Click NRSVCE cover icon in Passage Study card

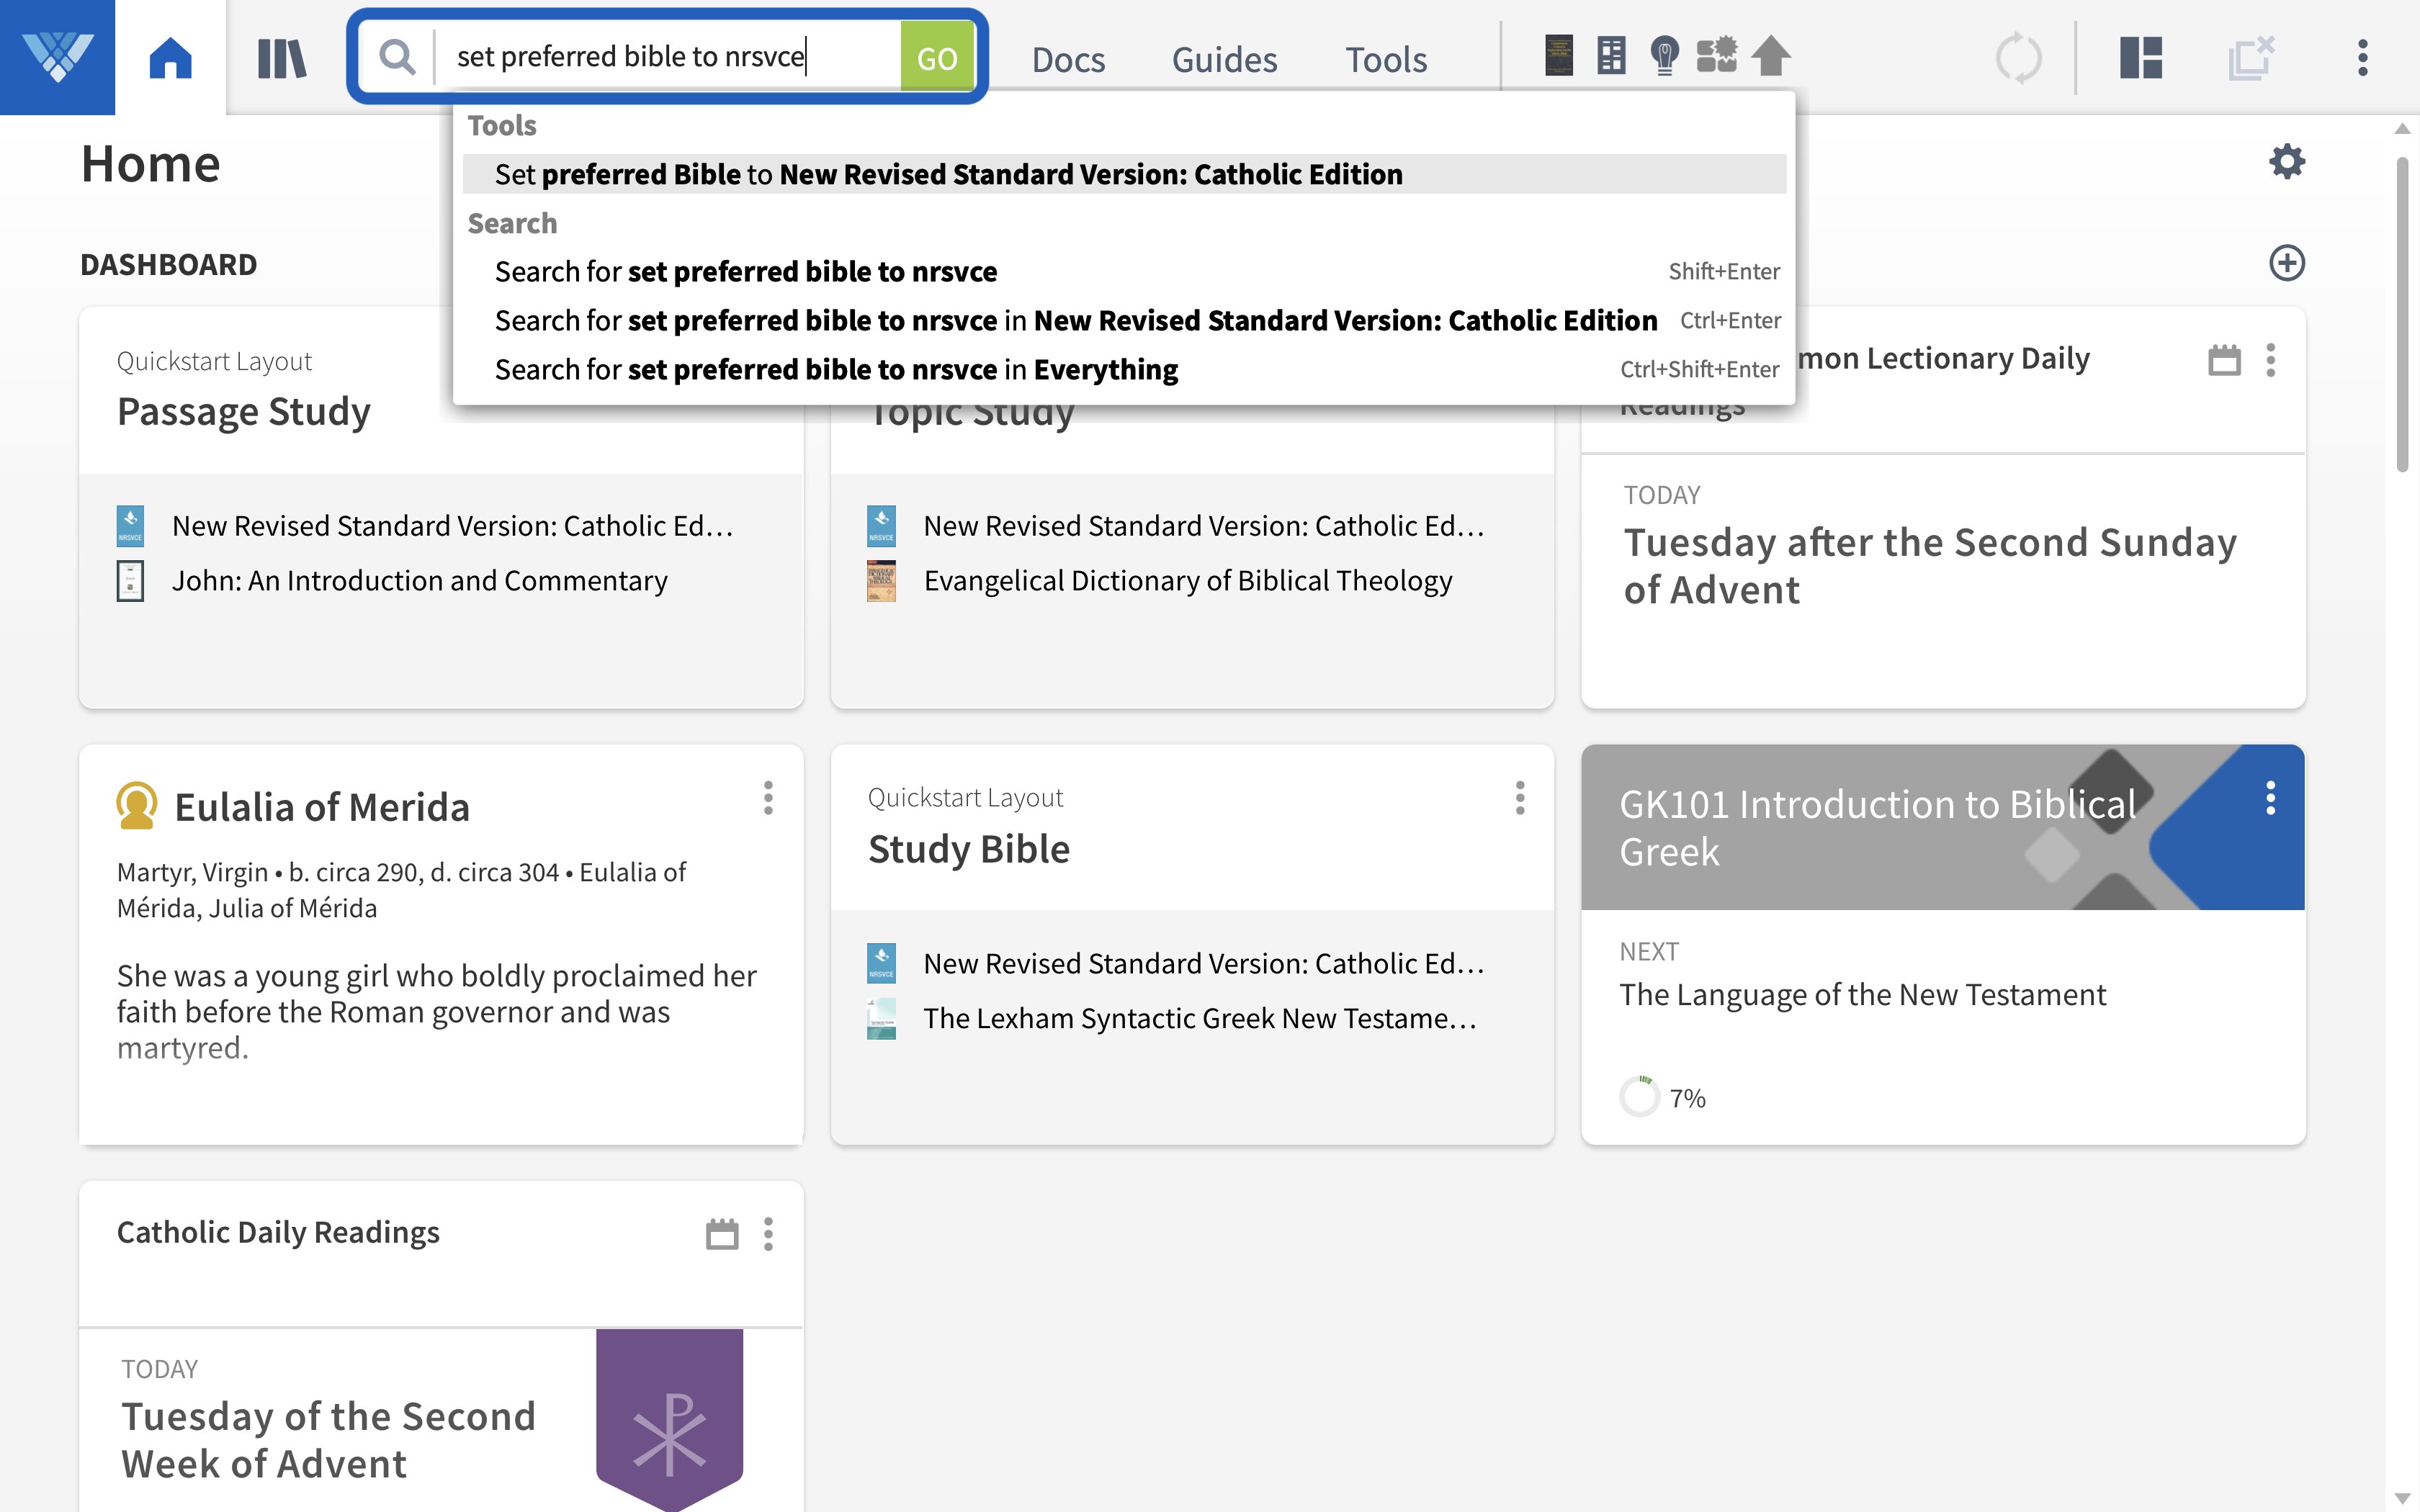click(x=130, y=526)
